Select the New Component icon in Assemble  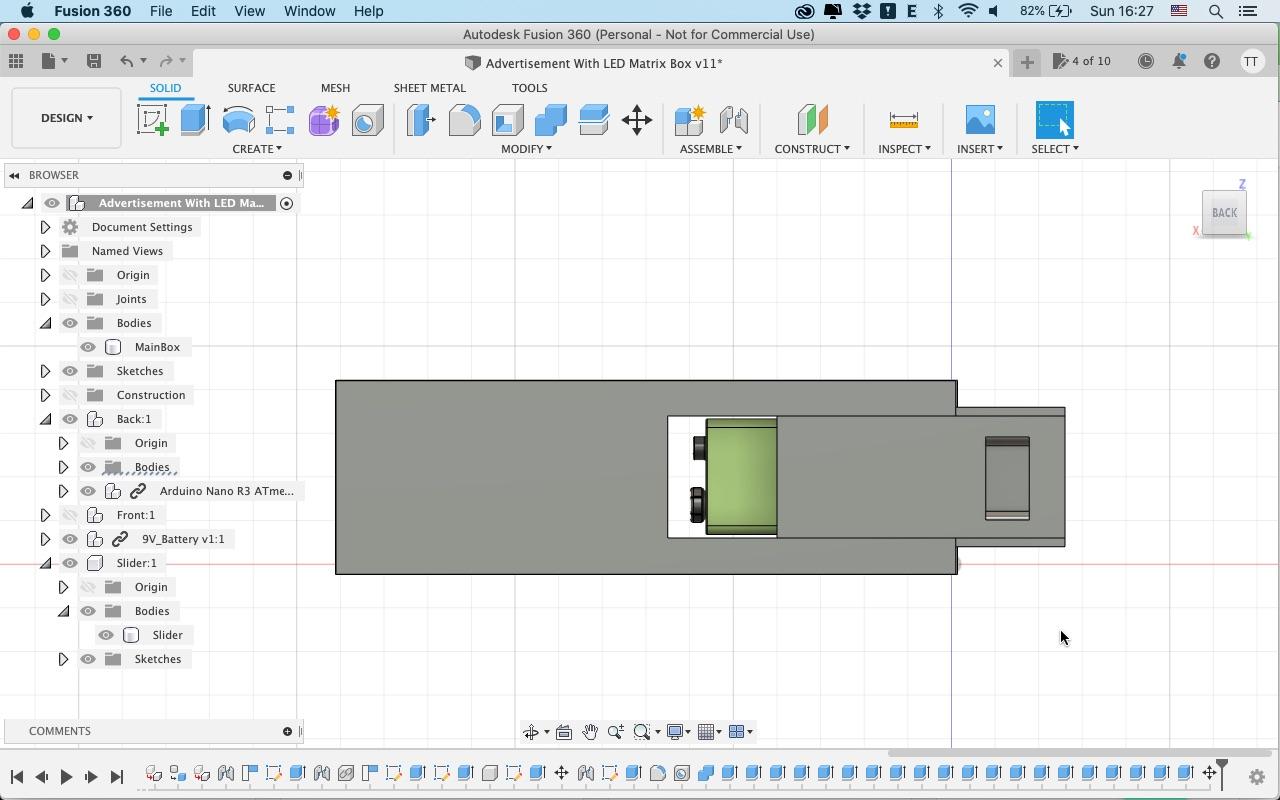690,120
